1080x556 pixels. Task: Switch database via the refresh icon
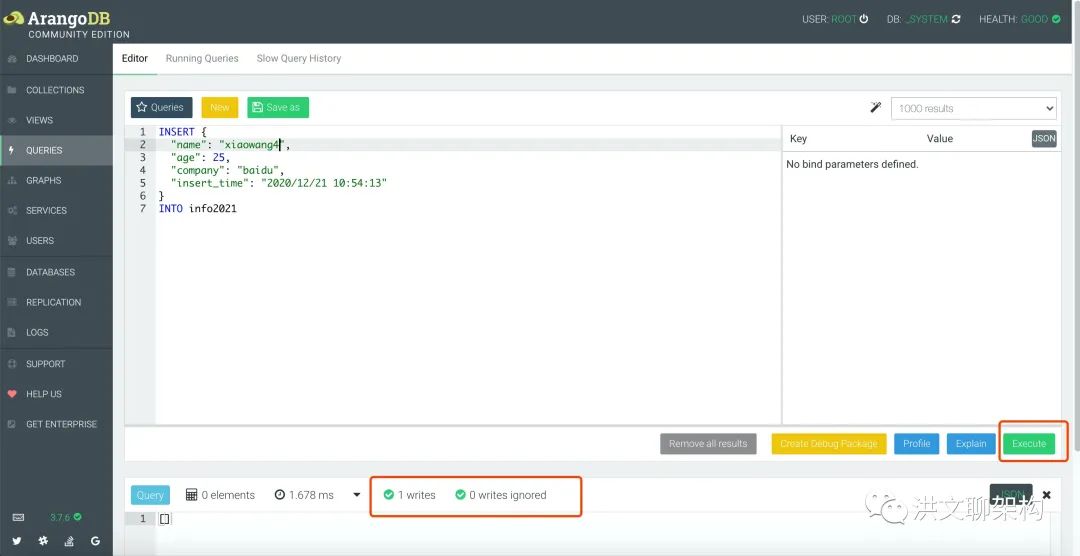[x=955, y=19]
